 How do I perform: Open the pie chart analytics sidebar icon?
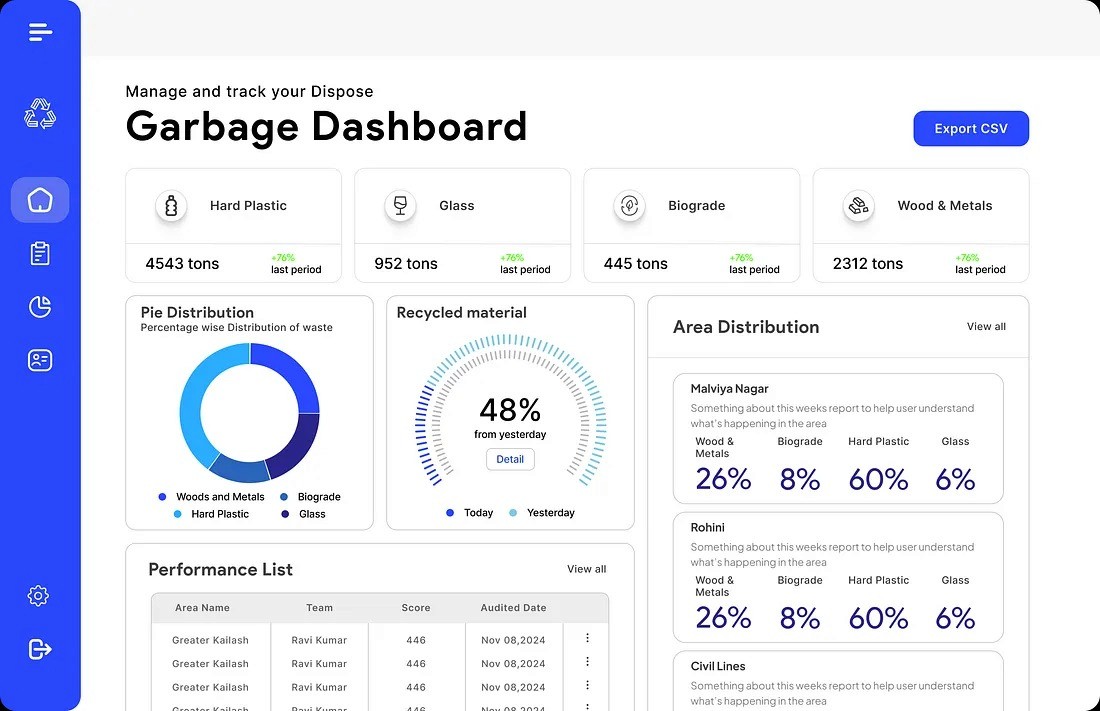point(40,307)
